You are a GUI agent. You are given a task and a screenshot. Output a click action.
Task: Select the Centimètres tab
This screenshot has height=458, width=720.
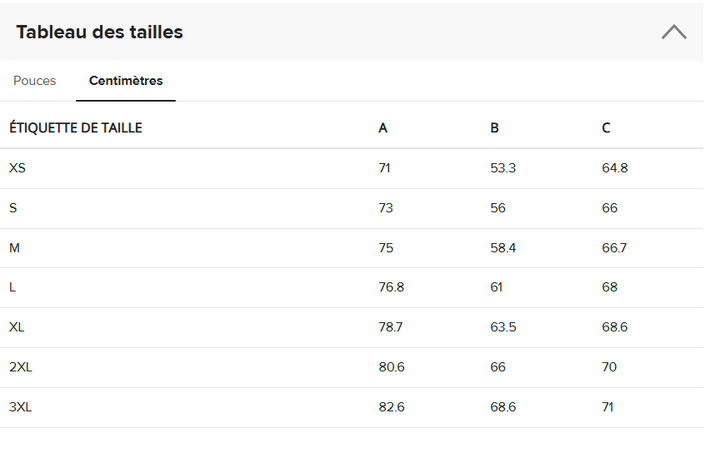pyautogui.click(x=126, y=81)
